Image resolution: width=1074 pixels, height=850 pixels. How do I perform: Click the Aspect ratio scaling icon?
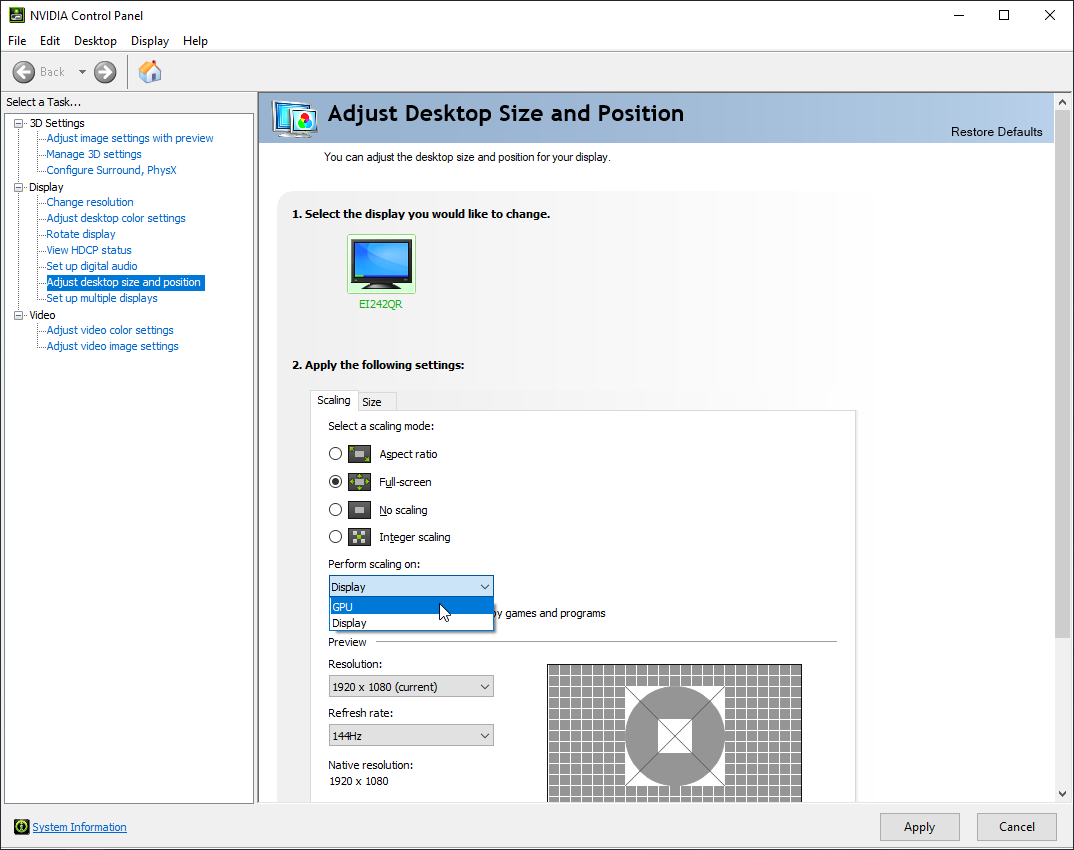[360, 453]
